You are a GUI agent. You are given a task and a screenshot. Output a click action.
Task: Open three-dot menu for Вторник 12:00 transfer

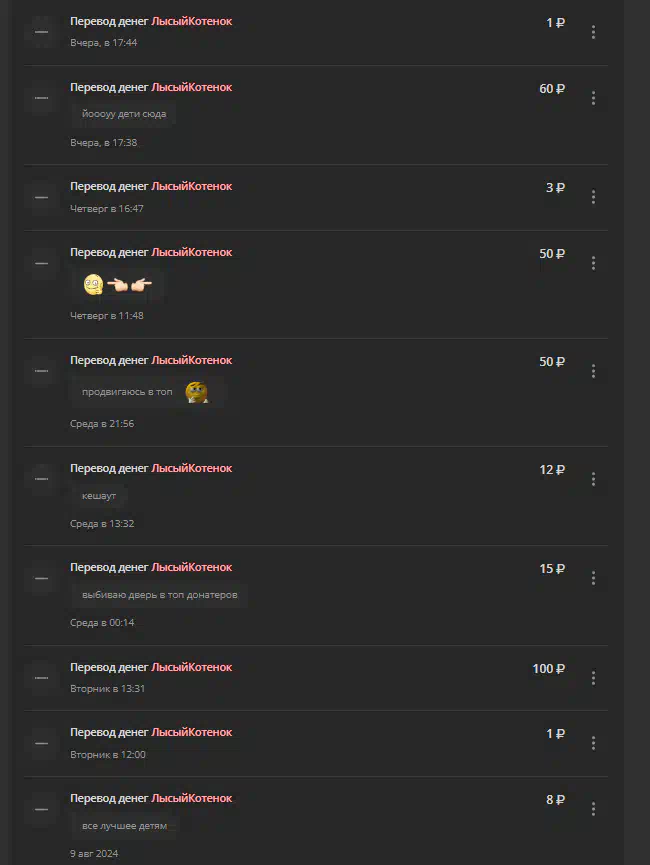(593, 743)
